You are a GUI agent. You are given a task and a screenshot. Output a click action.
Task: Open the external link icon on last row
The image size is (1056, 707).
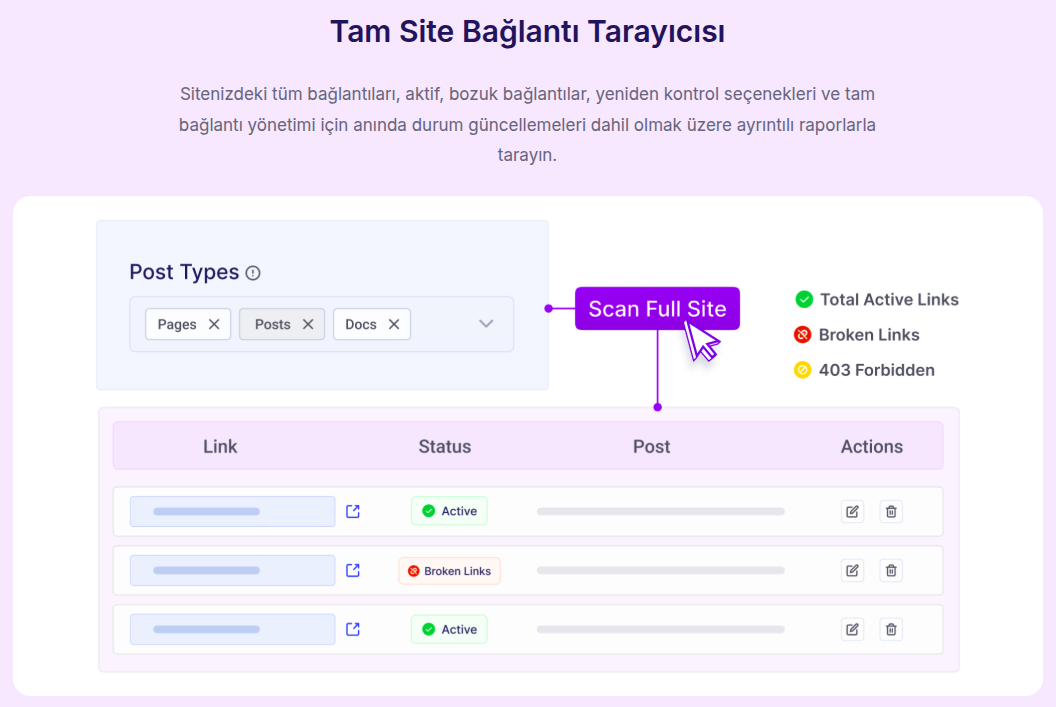click(352, 629)
